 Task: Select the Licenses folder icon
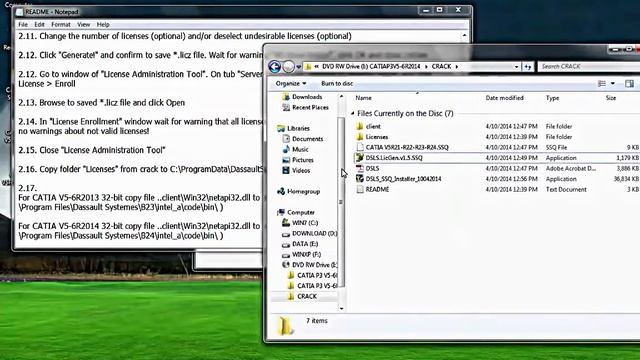(x=360, y=137)
